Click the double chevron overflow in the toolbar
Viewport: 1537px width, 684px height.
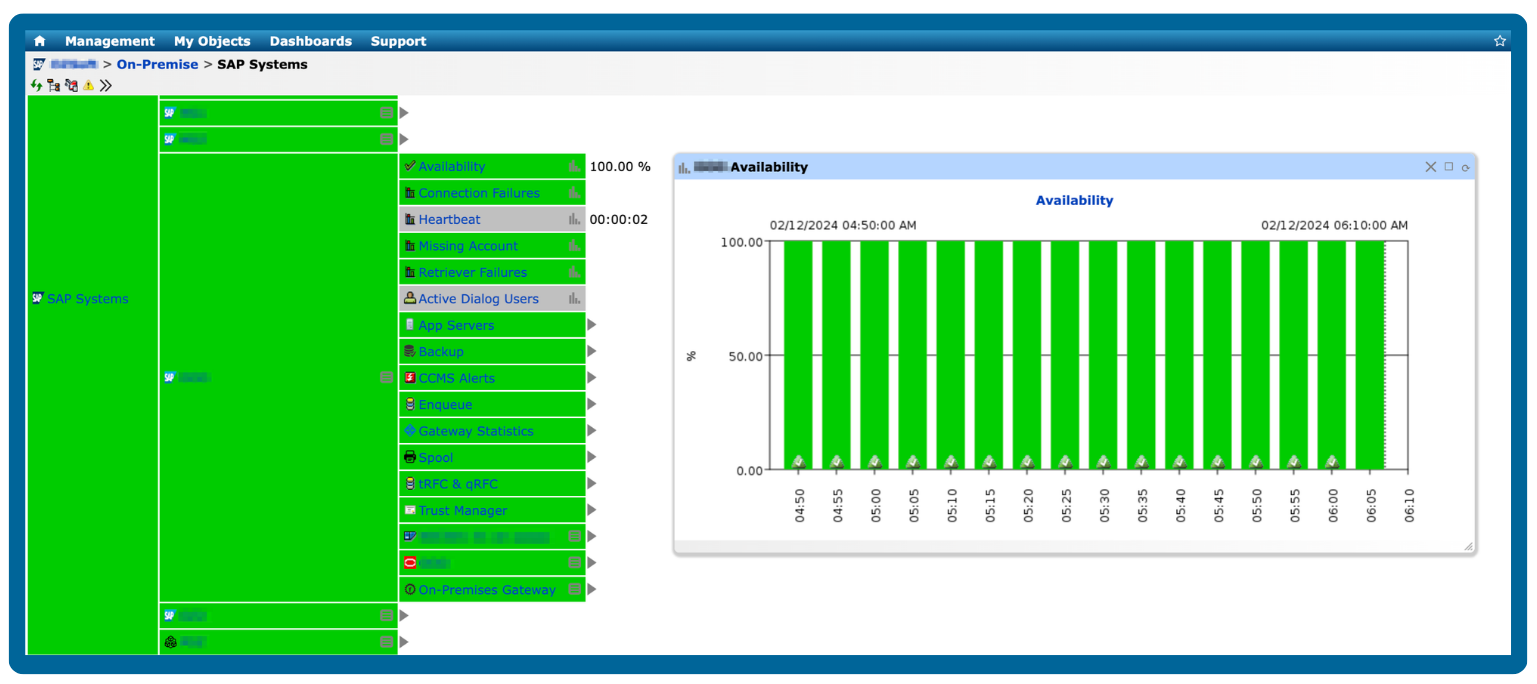[105, 85]
